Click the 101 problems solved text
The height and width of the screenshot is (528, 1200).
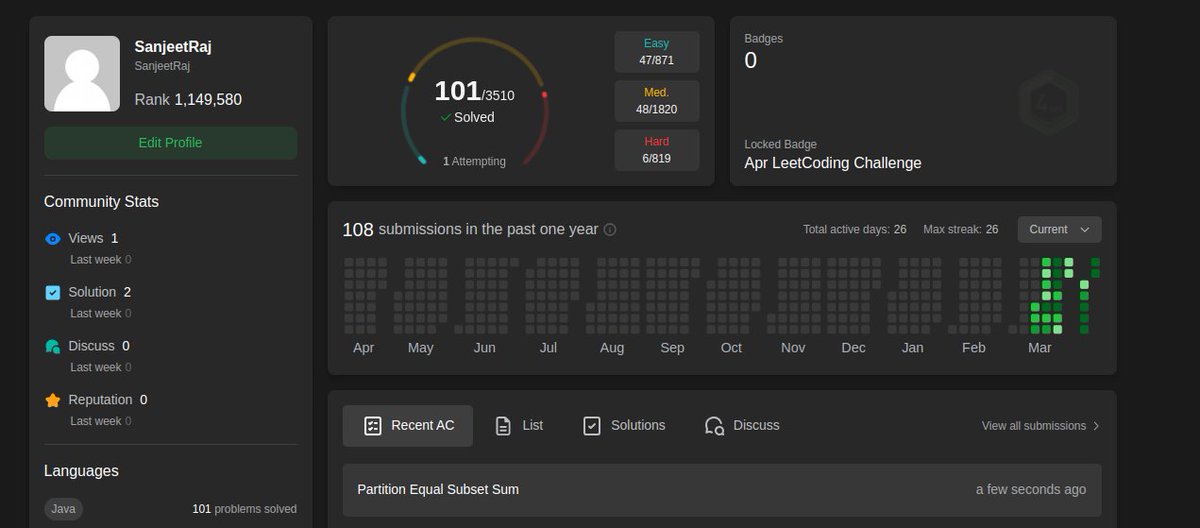click(245, 509)
